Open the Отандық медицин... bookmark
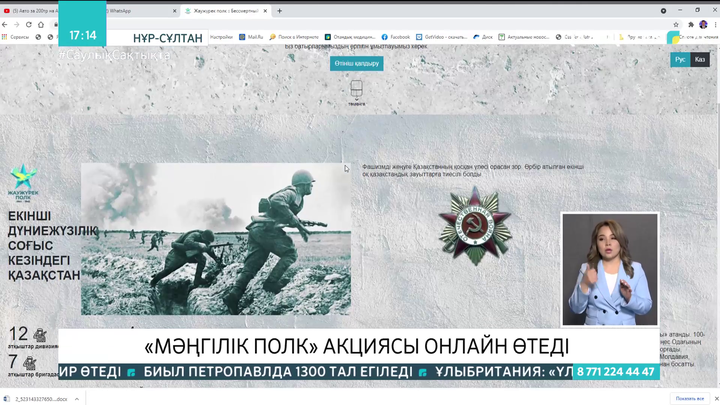This screenshot has height=405, width=720. point(350,37)
